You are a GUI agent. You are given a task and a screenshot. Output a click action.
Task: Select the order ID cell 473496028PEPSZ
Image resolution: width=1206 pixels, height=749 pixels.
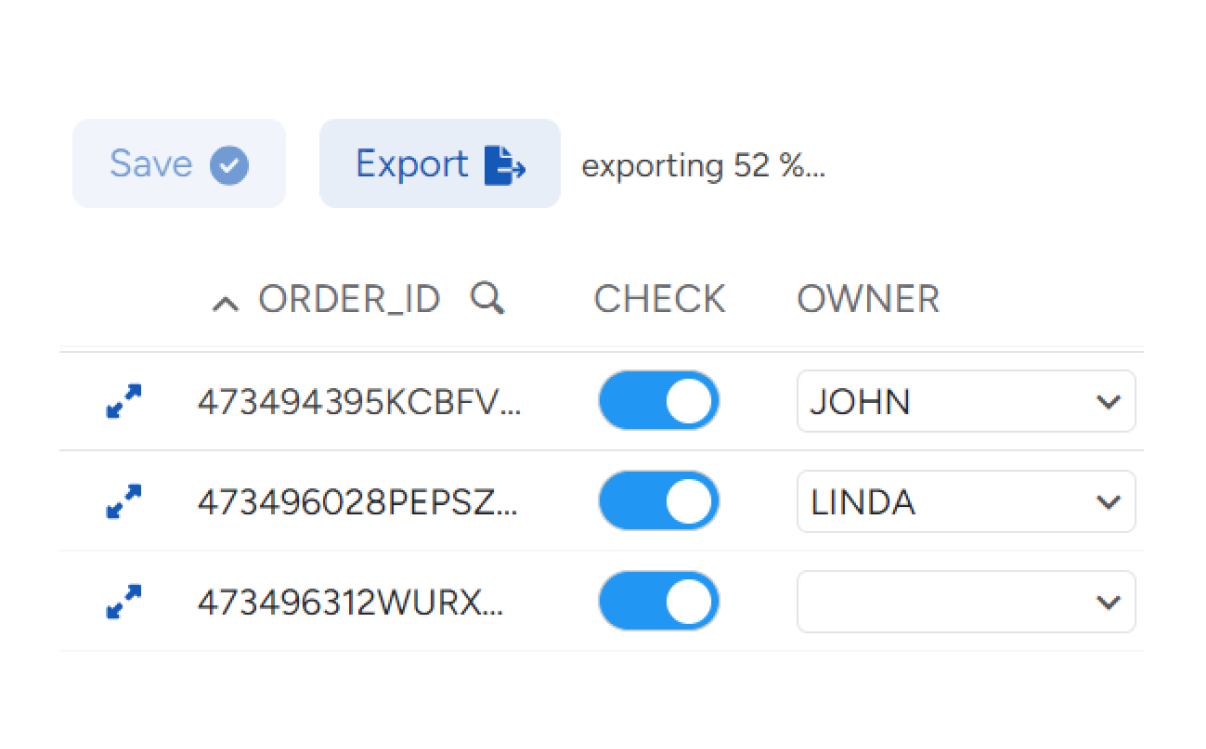coord(358,502)
